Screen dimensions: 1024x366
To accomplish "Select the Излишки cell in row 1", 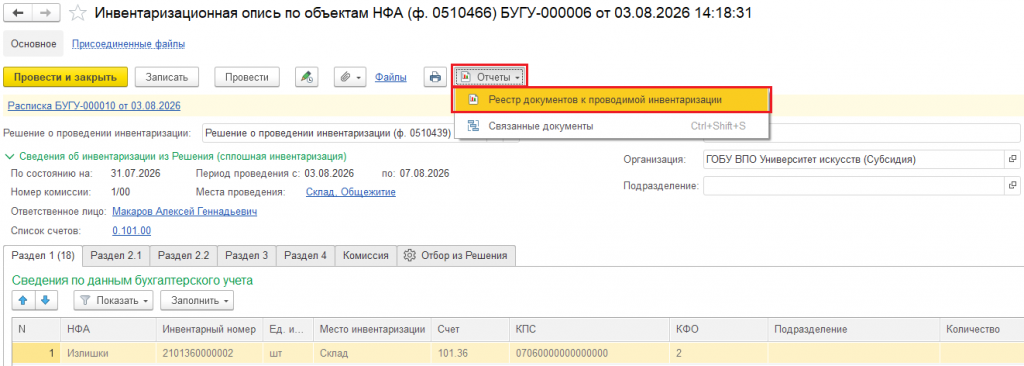I will click(x=108, y=353).
